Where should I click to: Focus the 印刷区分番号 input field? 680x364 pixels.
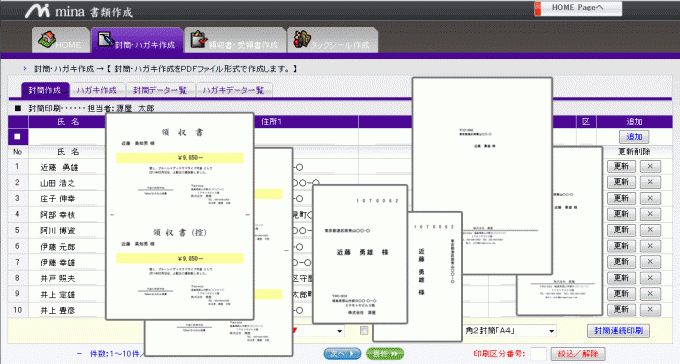(x=538, y=354)
